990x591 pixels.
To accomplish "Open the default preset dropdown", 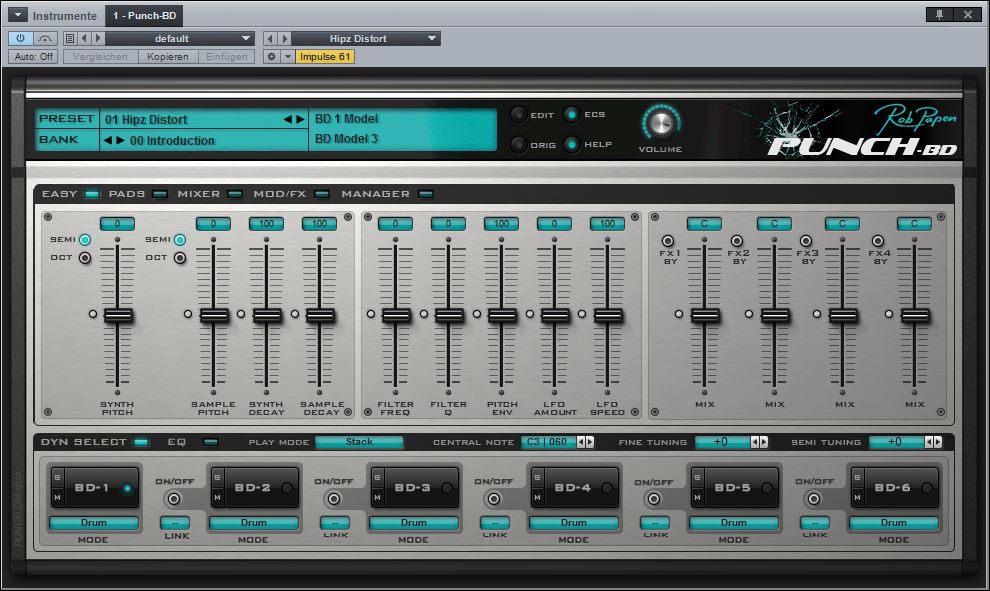I will pyautogui.click(x=180, y=39).
